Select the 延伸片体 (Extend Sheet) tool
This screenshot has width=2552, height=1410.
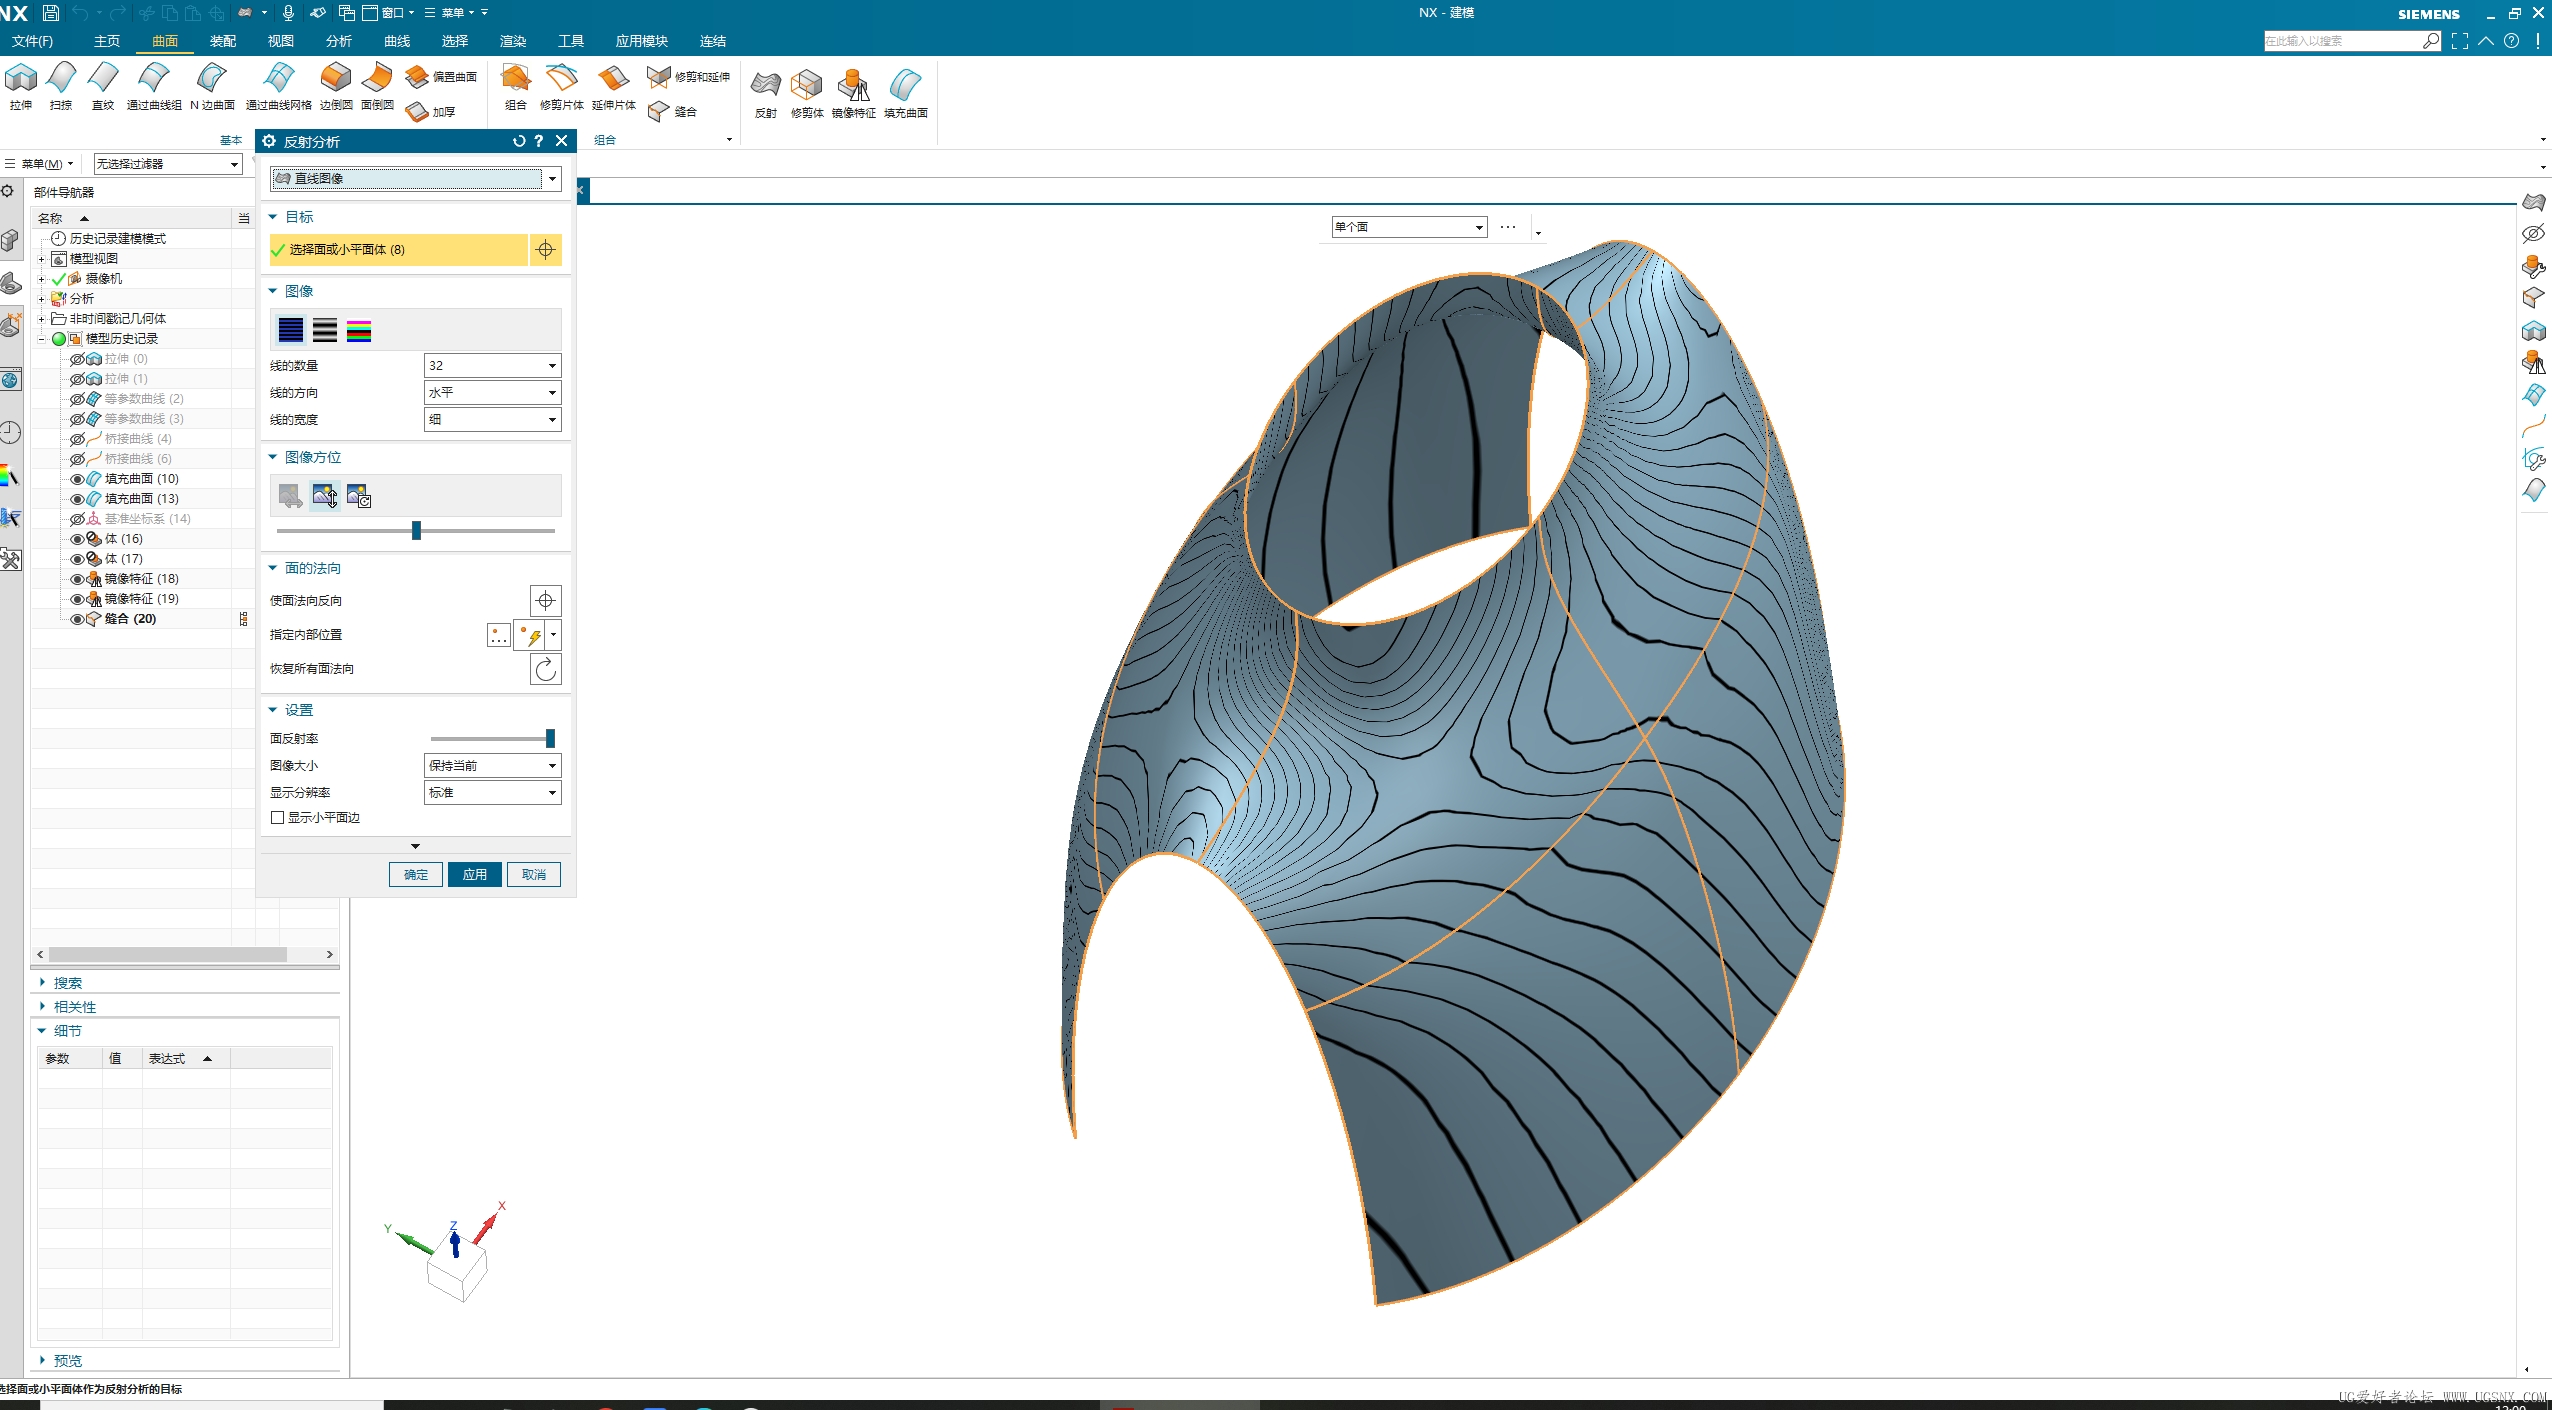tap(614, 86)
